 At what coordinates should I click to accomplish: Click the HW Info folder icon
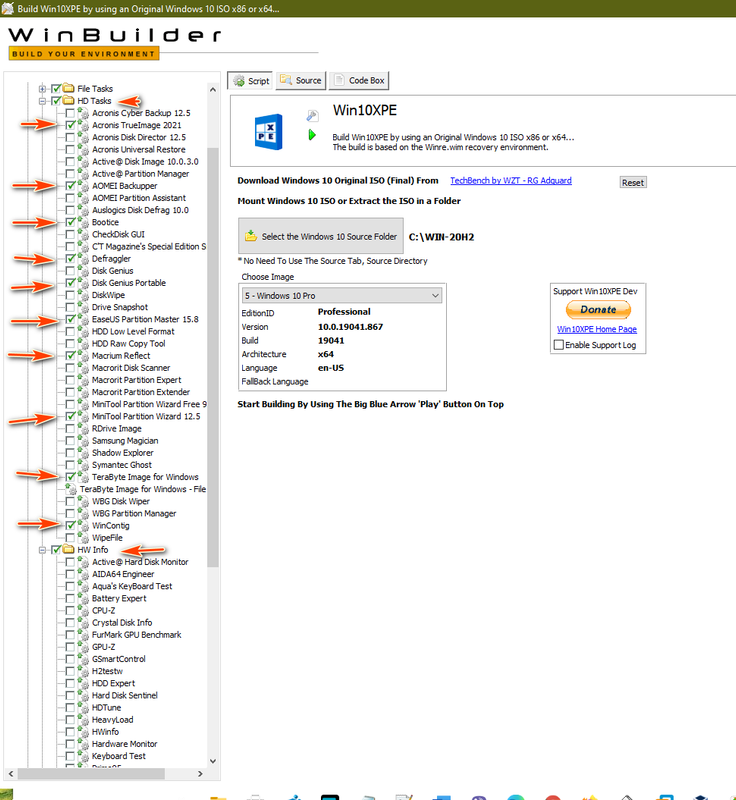[68, 550]
